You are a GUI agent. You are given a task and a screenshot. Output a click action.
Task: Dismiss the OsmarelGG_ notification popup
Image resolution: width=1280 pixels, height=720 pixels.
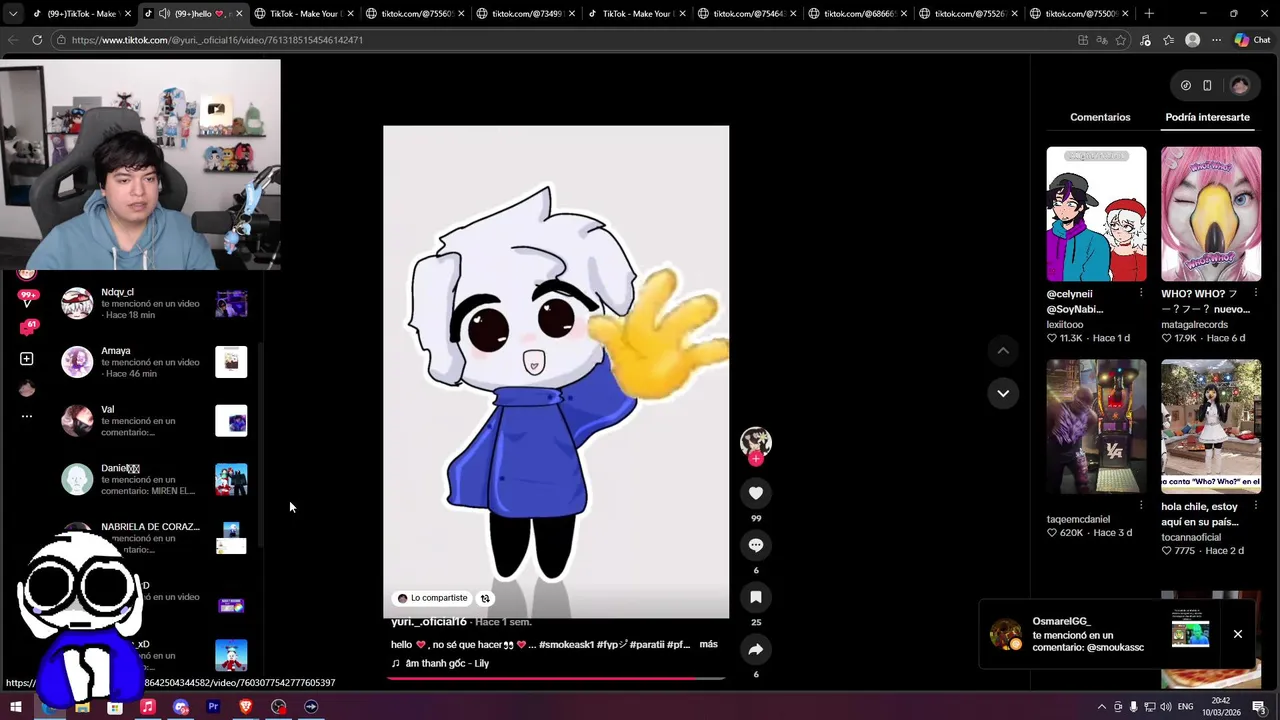pyautogui.click(x=1238, y=634)
